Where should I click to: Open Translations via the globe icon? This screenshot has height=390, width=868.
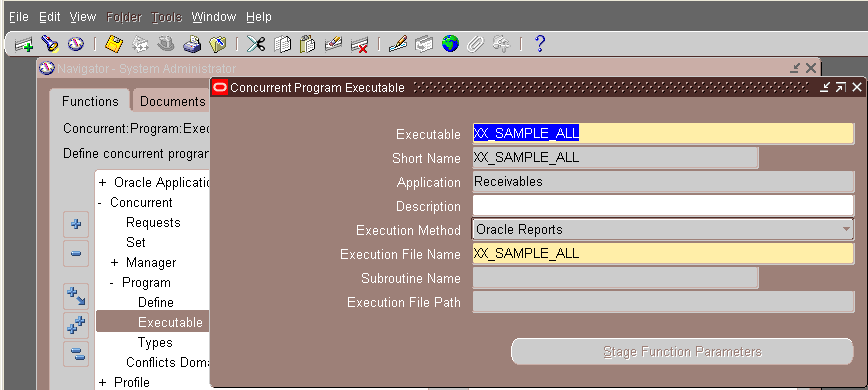pos(450,44)
